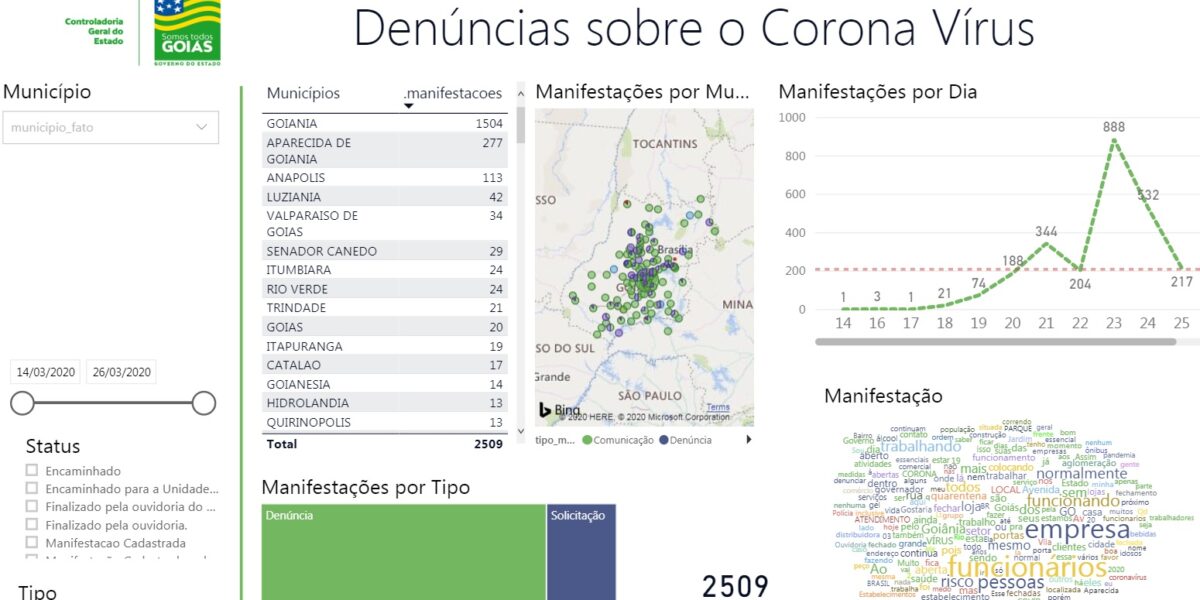
Task: Open the Terms link on the map
Action: click(x=717, y=407)
